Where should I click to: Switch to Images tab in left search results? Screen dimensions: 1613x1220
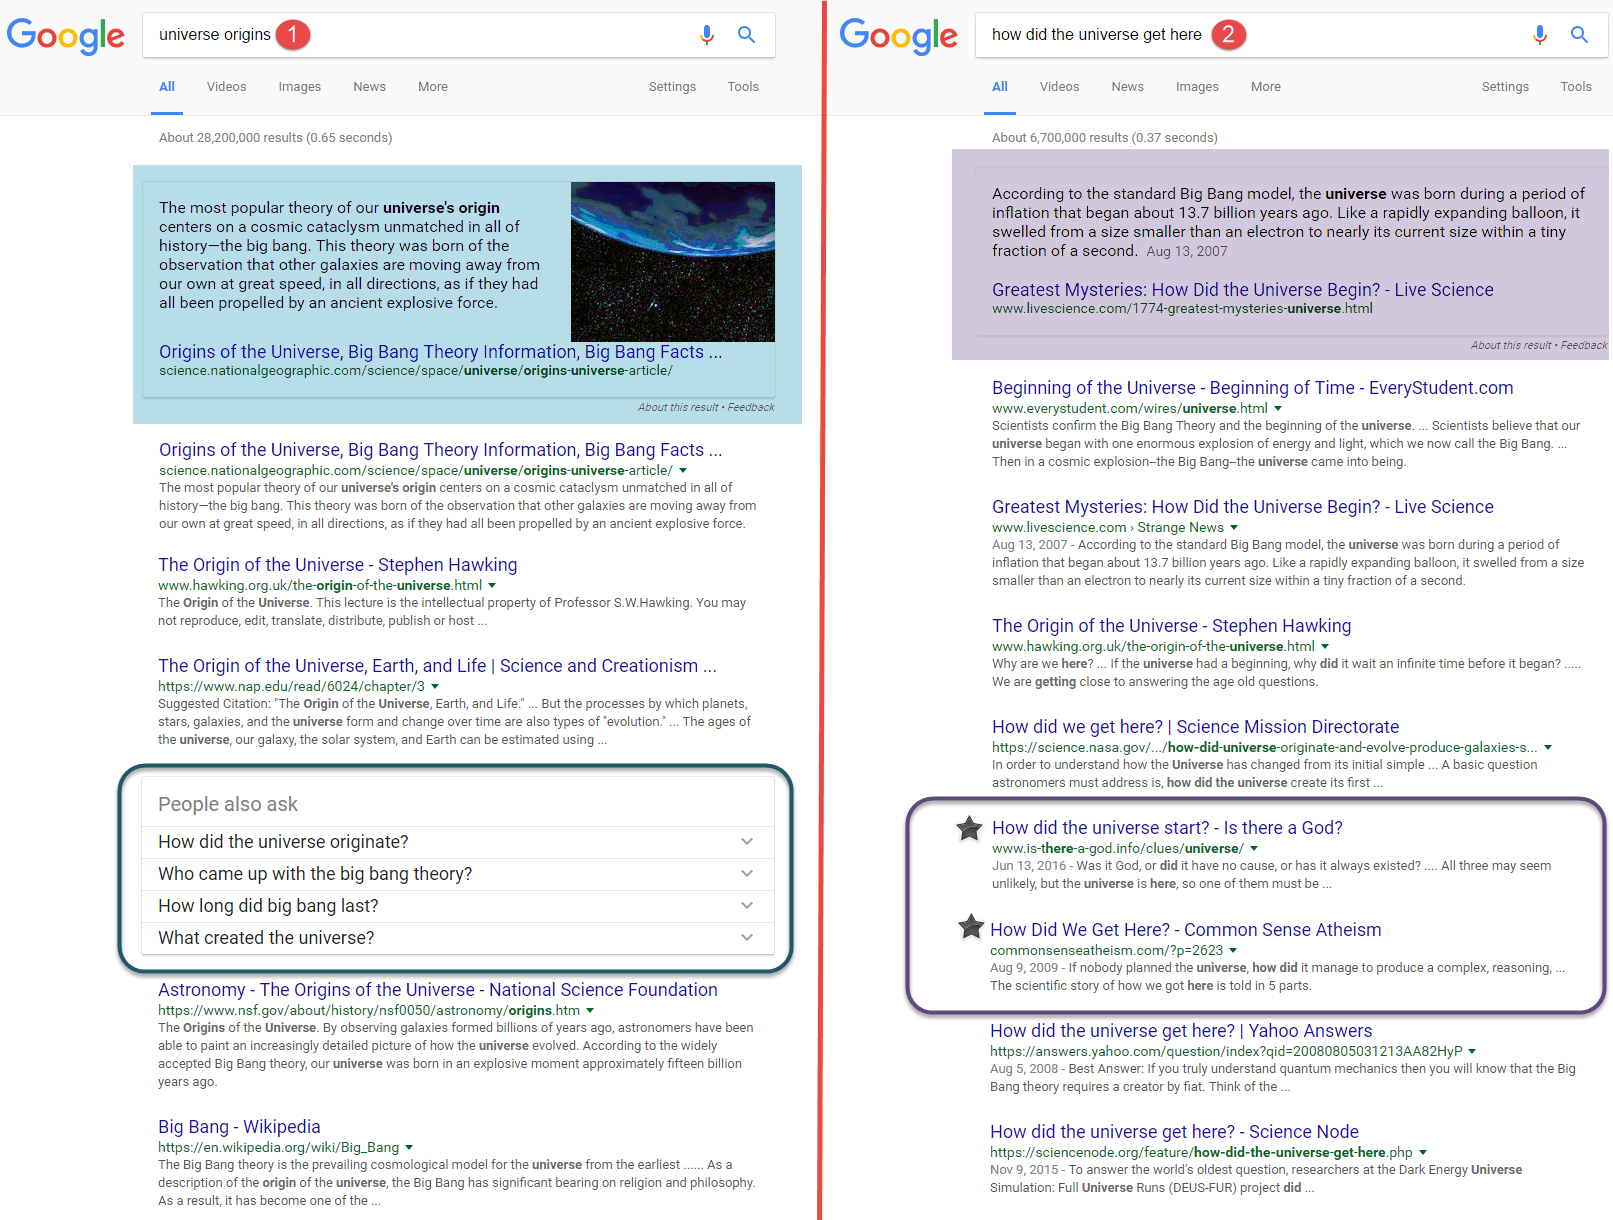(299, 87)
